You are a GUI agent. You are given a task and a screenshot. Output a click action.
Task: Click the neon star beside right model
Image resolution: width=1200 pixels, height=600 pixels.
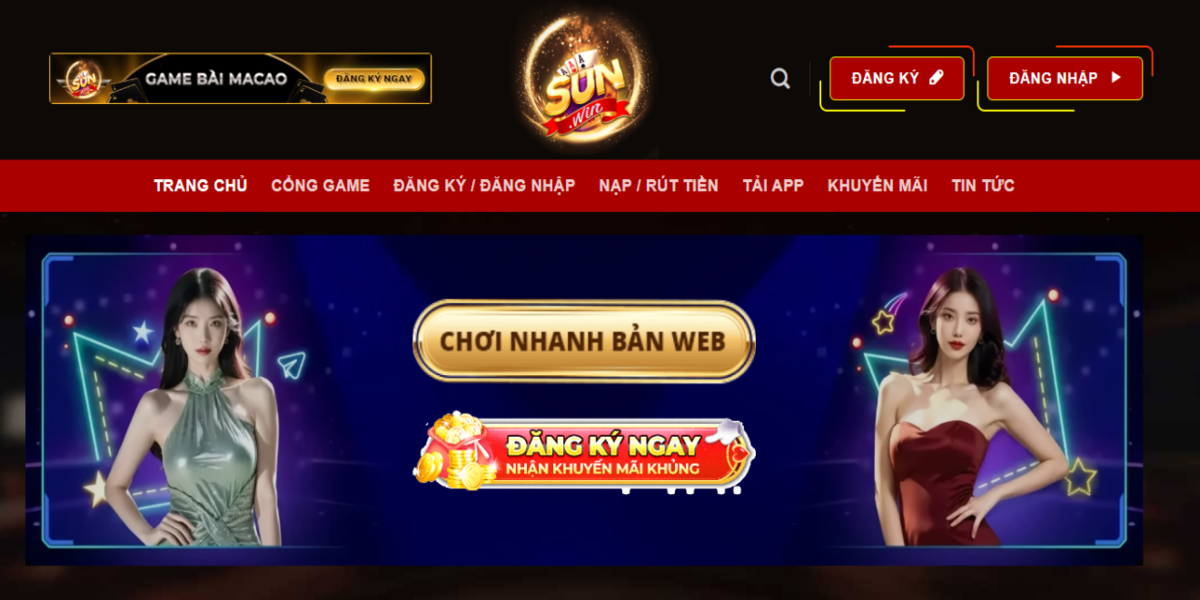coord(1080,477)
